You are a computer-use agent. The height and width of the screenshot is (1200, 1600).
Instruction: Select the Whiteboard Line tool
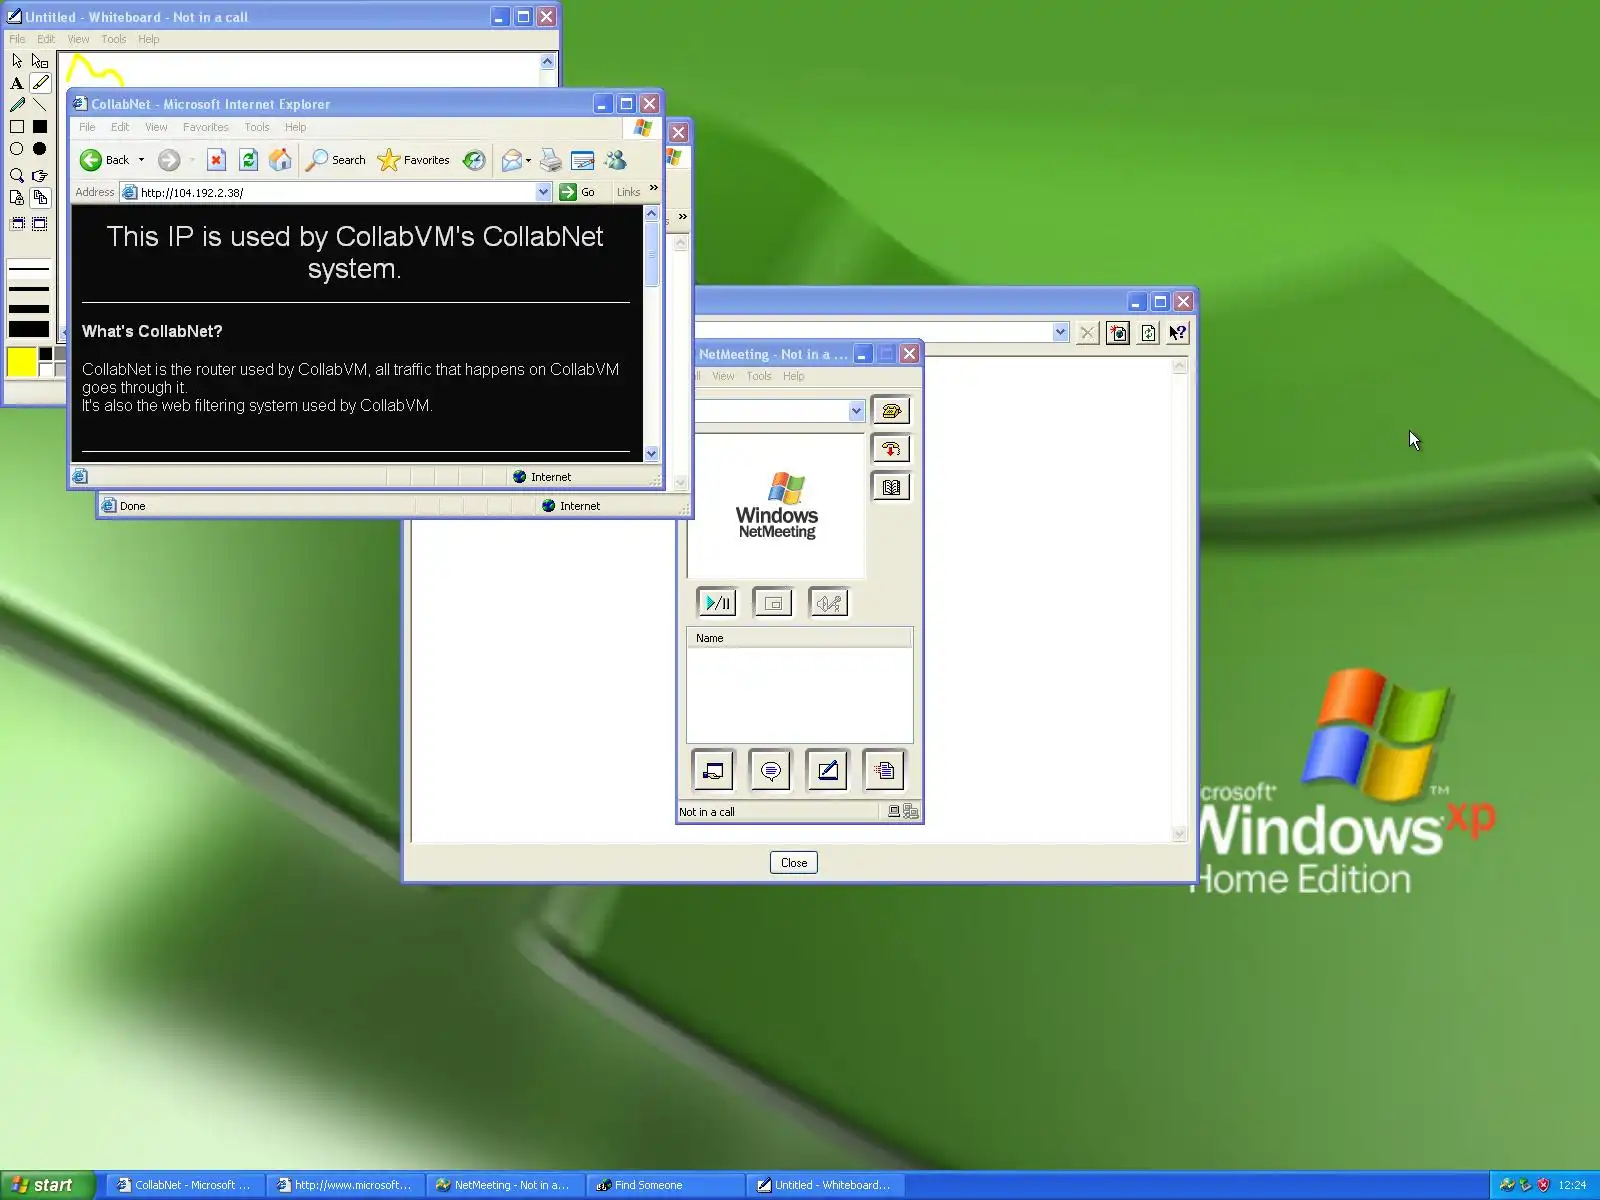(x=40, y=105)
